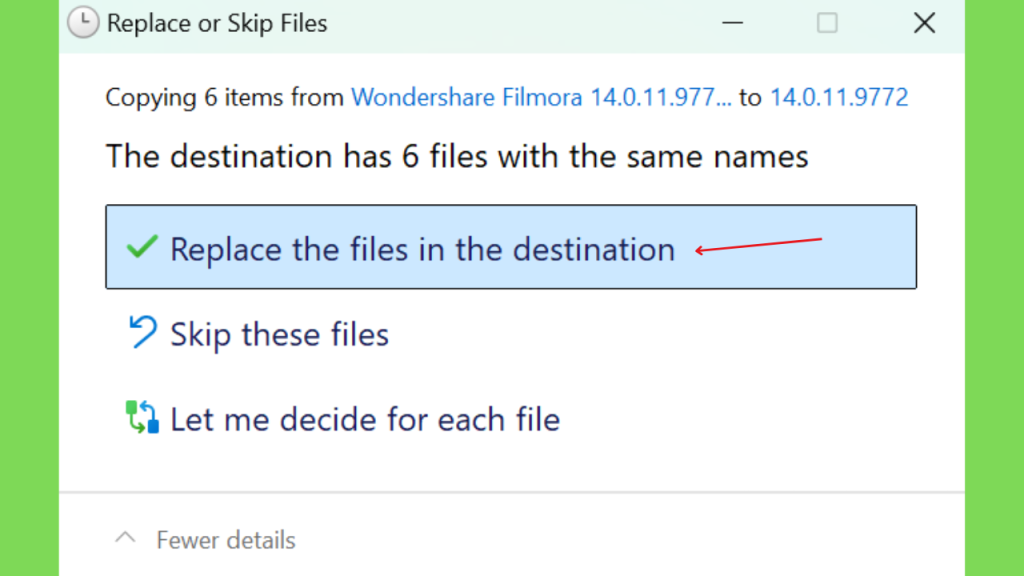Click the greyed-out maximize square button
Screen dimensions: 1024x576
(827, 23)
